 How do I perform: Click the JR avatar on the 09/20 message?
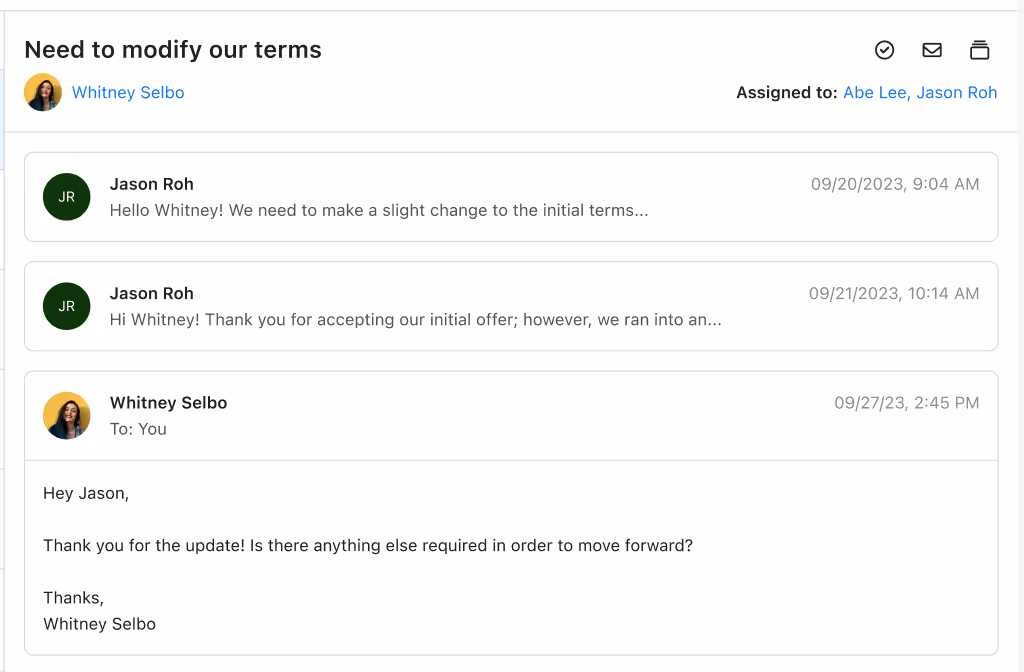[x=67, y=197]
